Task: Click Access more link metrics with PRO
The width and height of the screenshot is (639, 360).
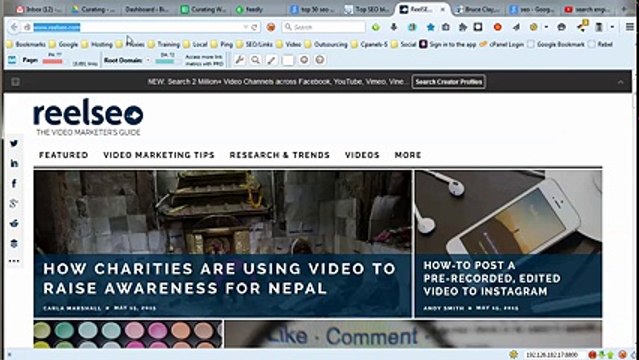Action: (204, 60)
